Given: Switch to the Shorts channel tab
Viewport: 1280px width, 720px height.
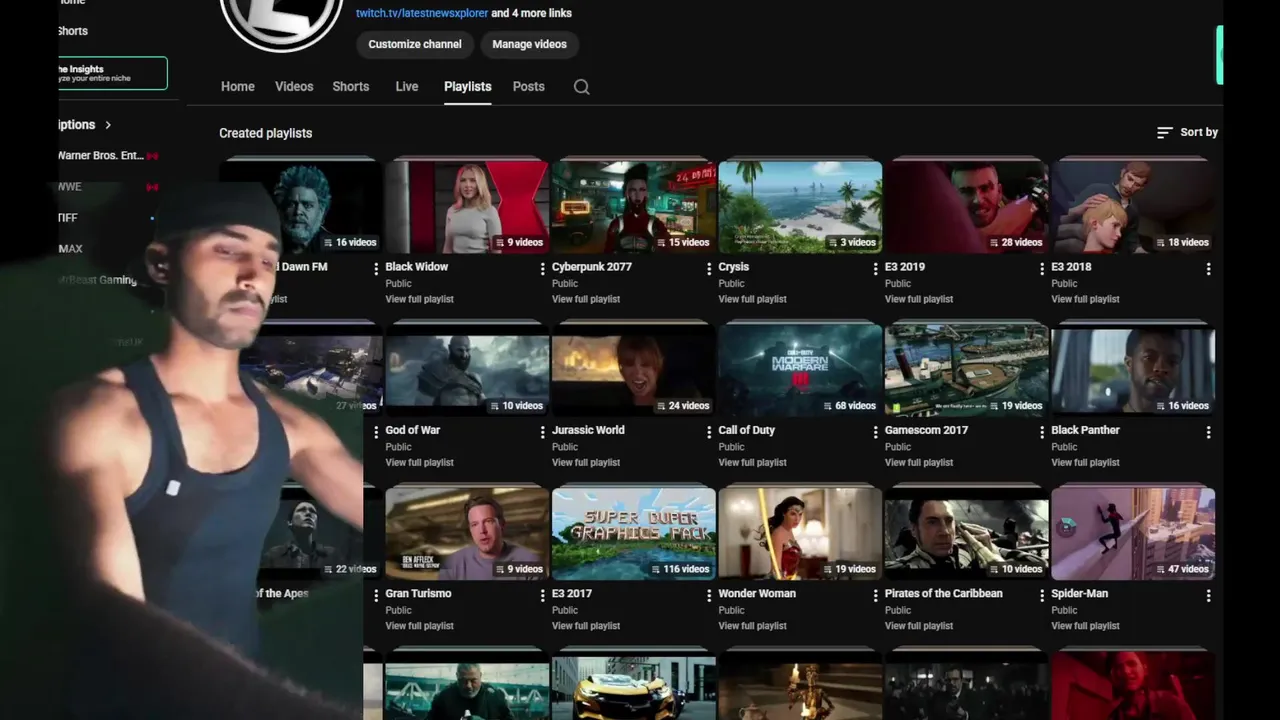Looking at the screenshot, I should [x=351, y=87].
